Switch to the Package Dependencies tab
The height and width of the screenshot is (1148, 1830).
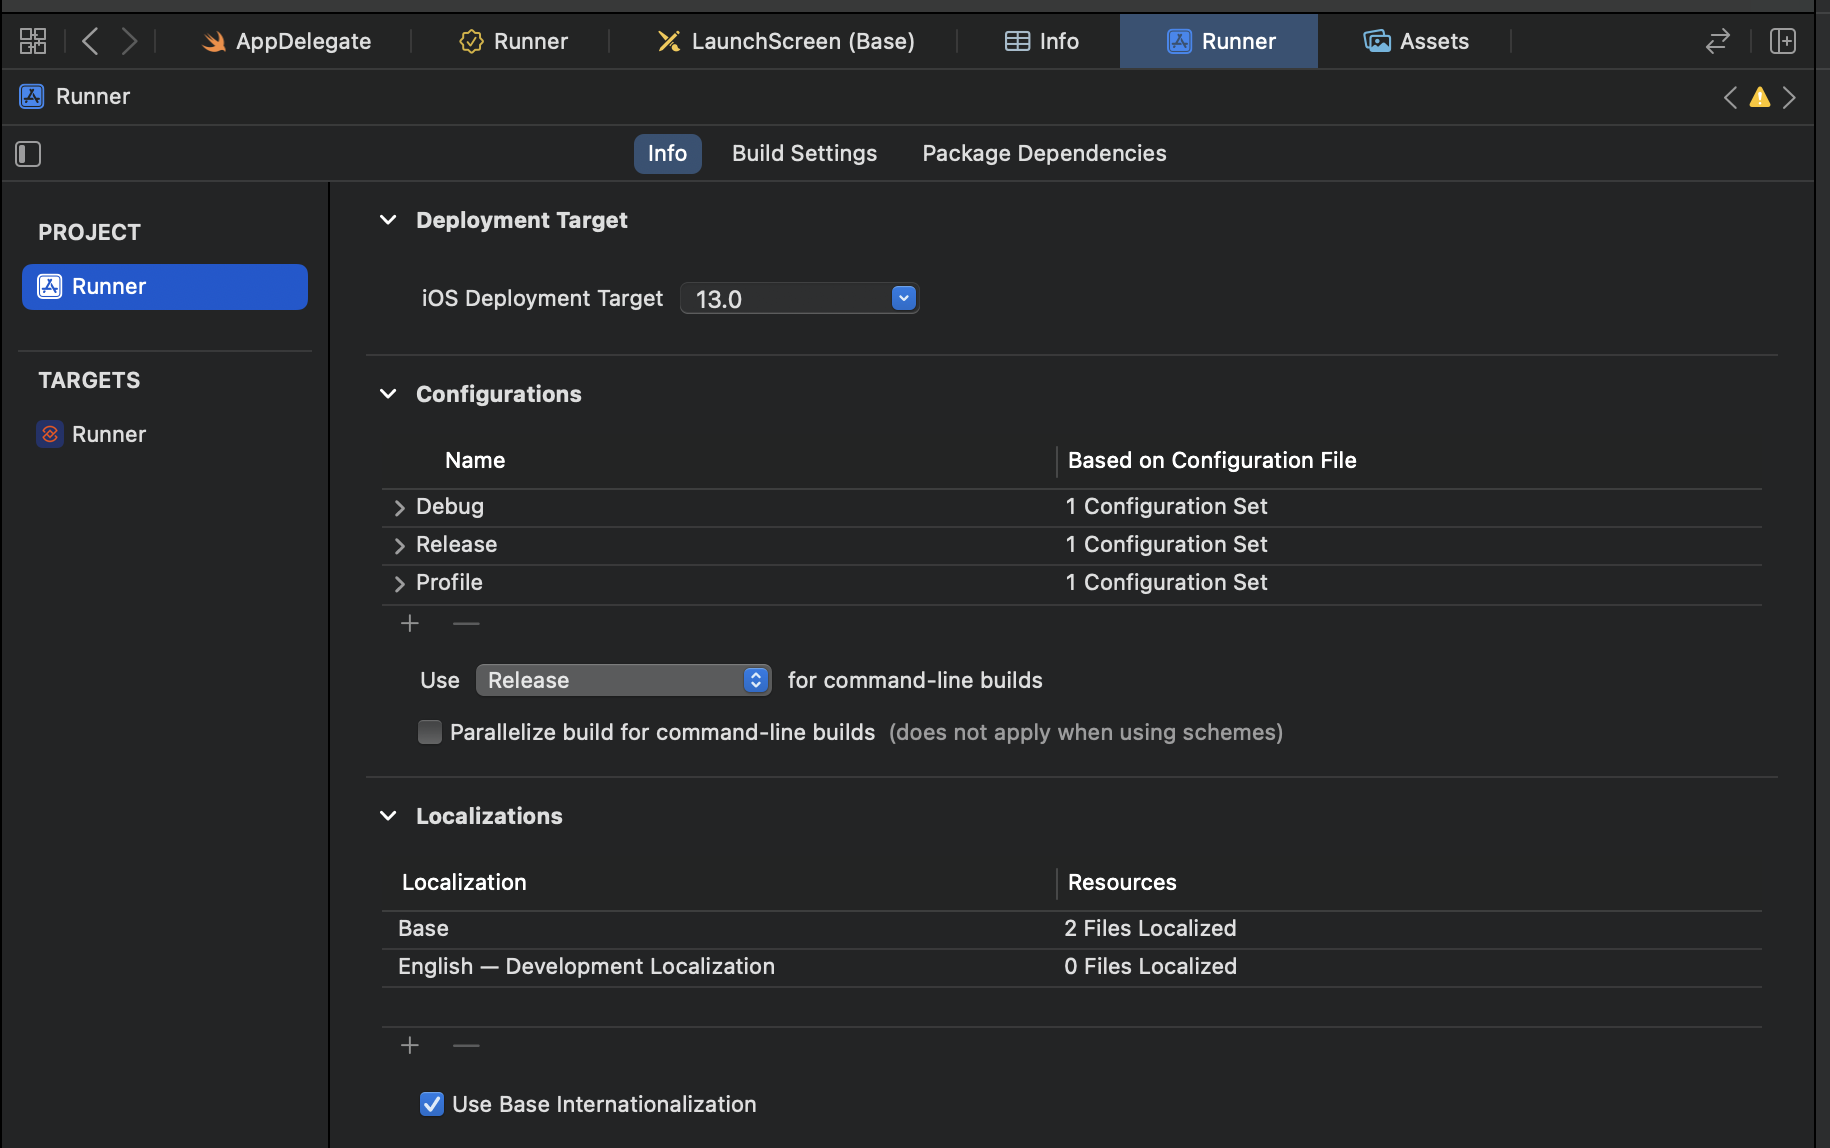pyautogui.click(x=1043, y=153)
